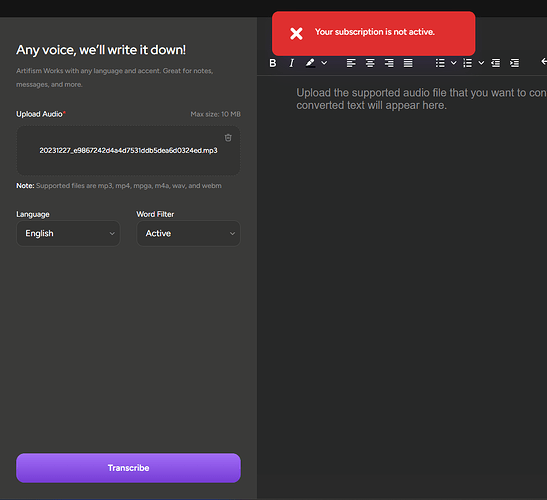Dismiss the subscription error X icon
The width and height of the screenshot is (547, 500).
pyautogui.click(x=296, y=33)
